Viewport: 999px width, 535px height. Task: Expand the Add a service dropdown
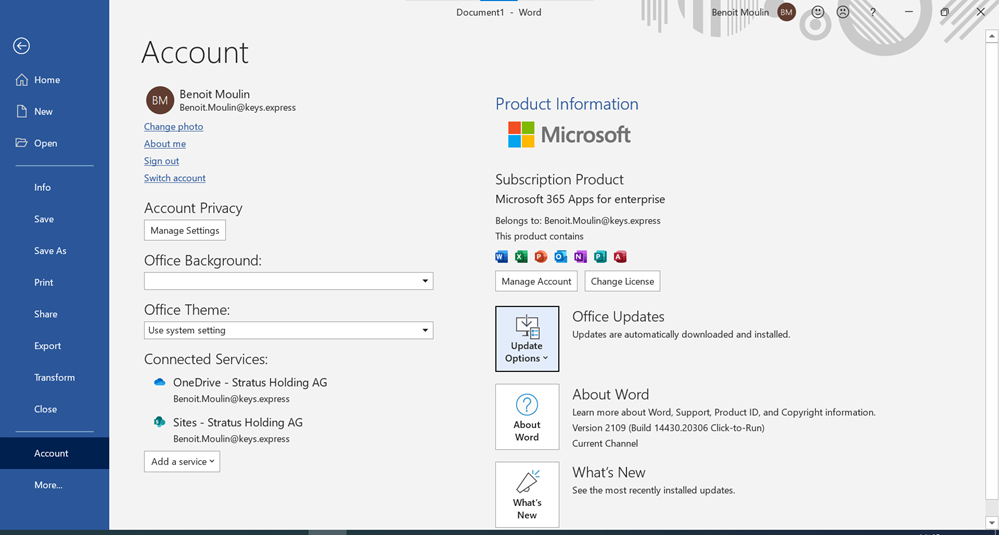tap(182, 461)
